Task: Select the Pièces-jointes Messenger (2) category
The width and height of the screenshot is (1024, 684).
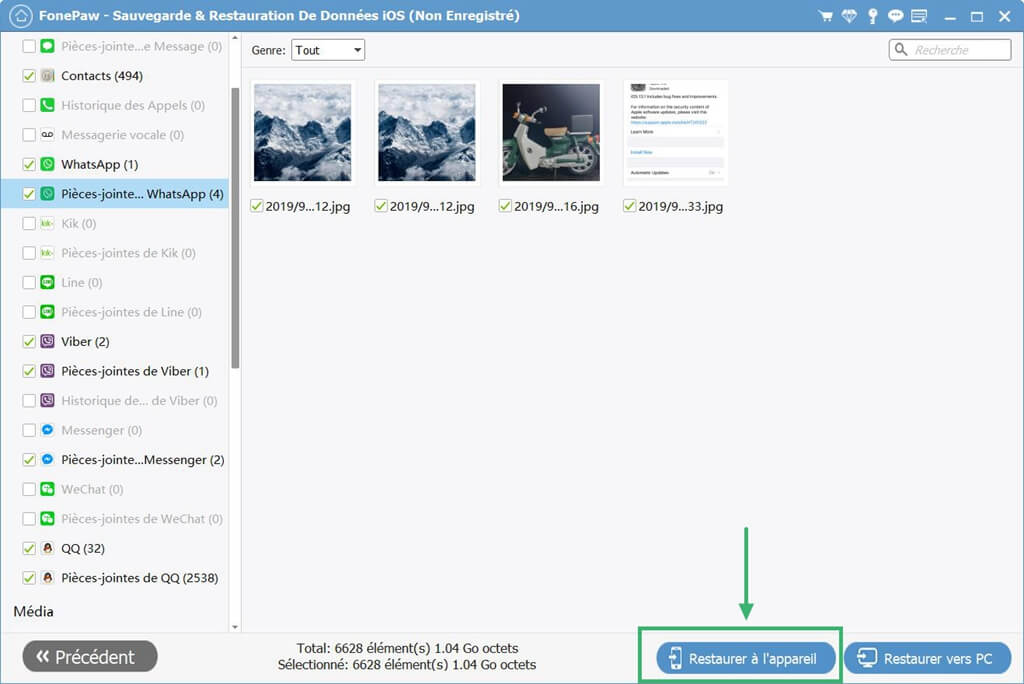Action: (143, 459)
